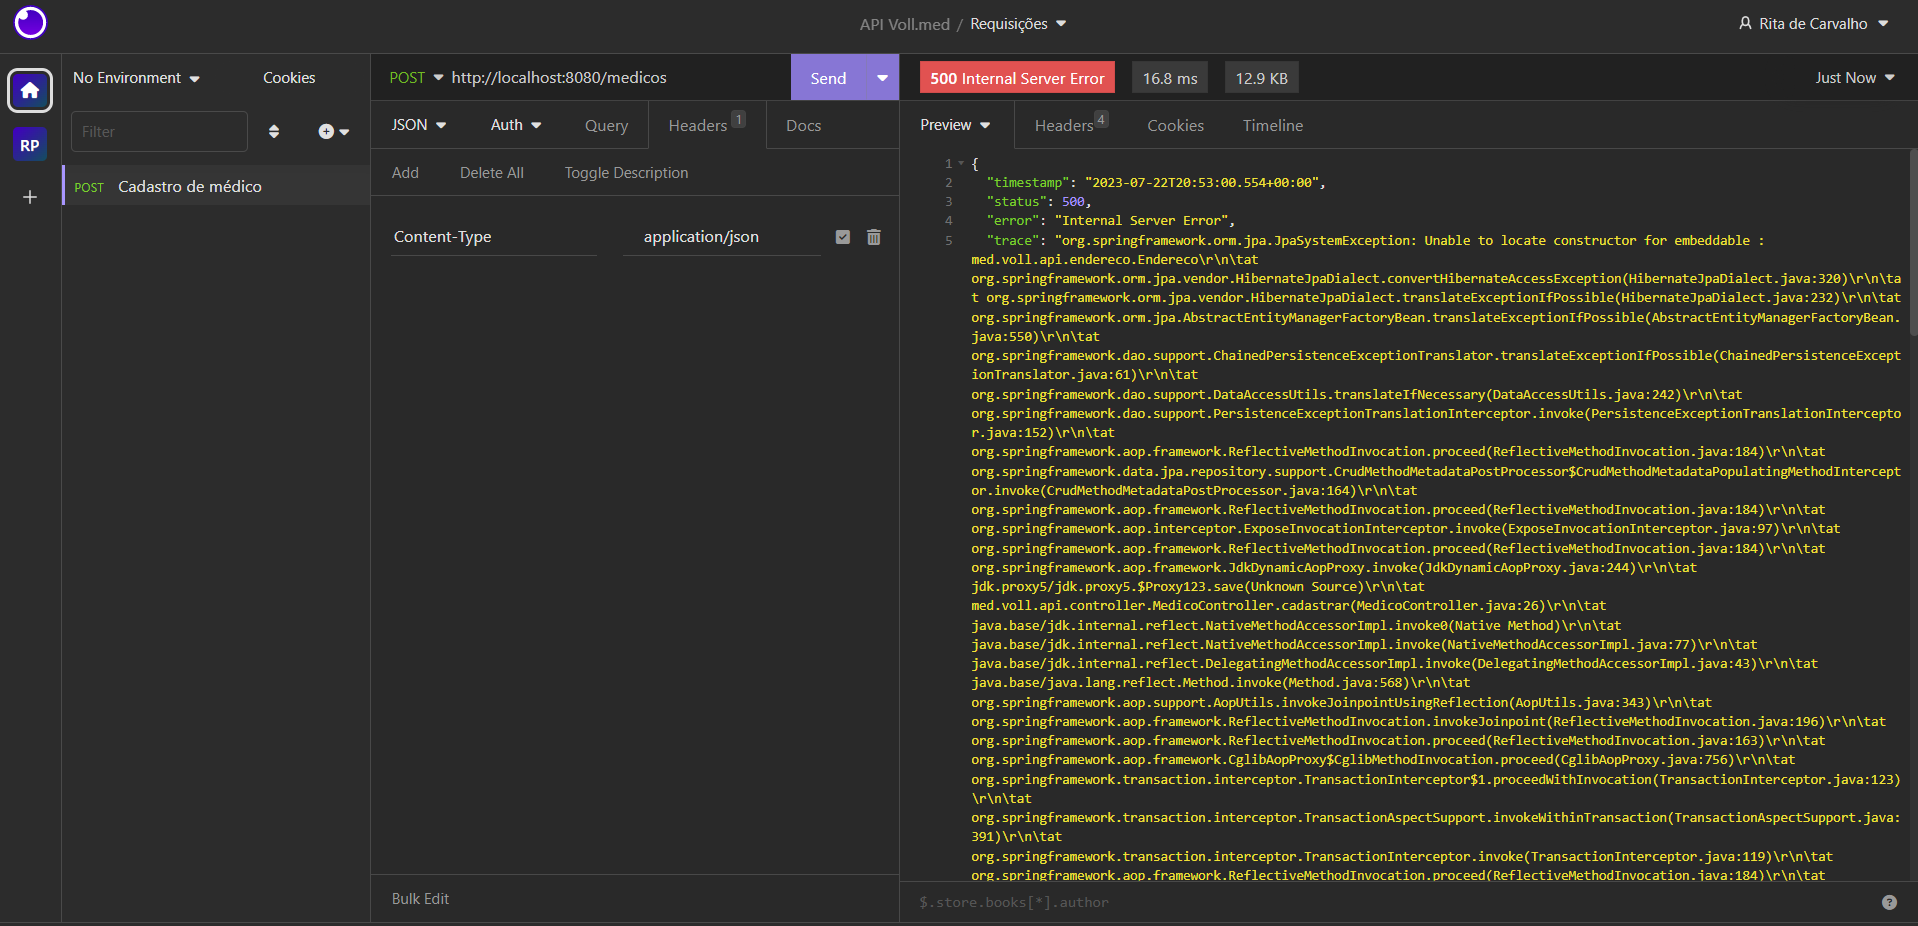Click the "error" line in response

coord(1111,221)
